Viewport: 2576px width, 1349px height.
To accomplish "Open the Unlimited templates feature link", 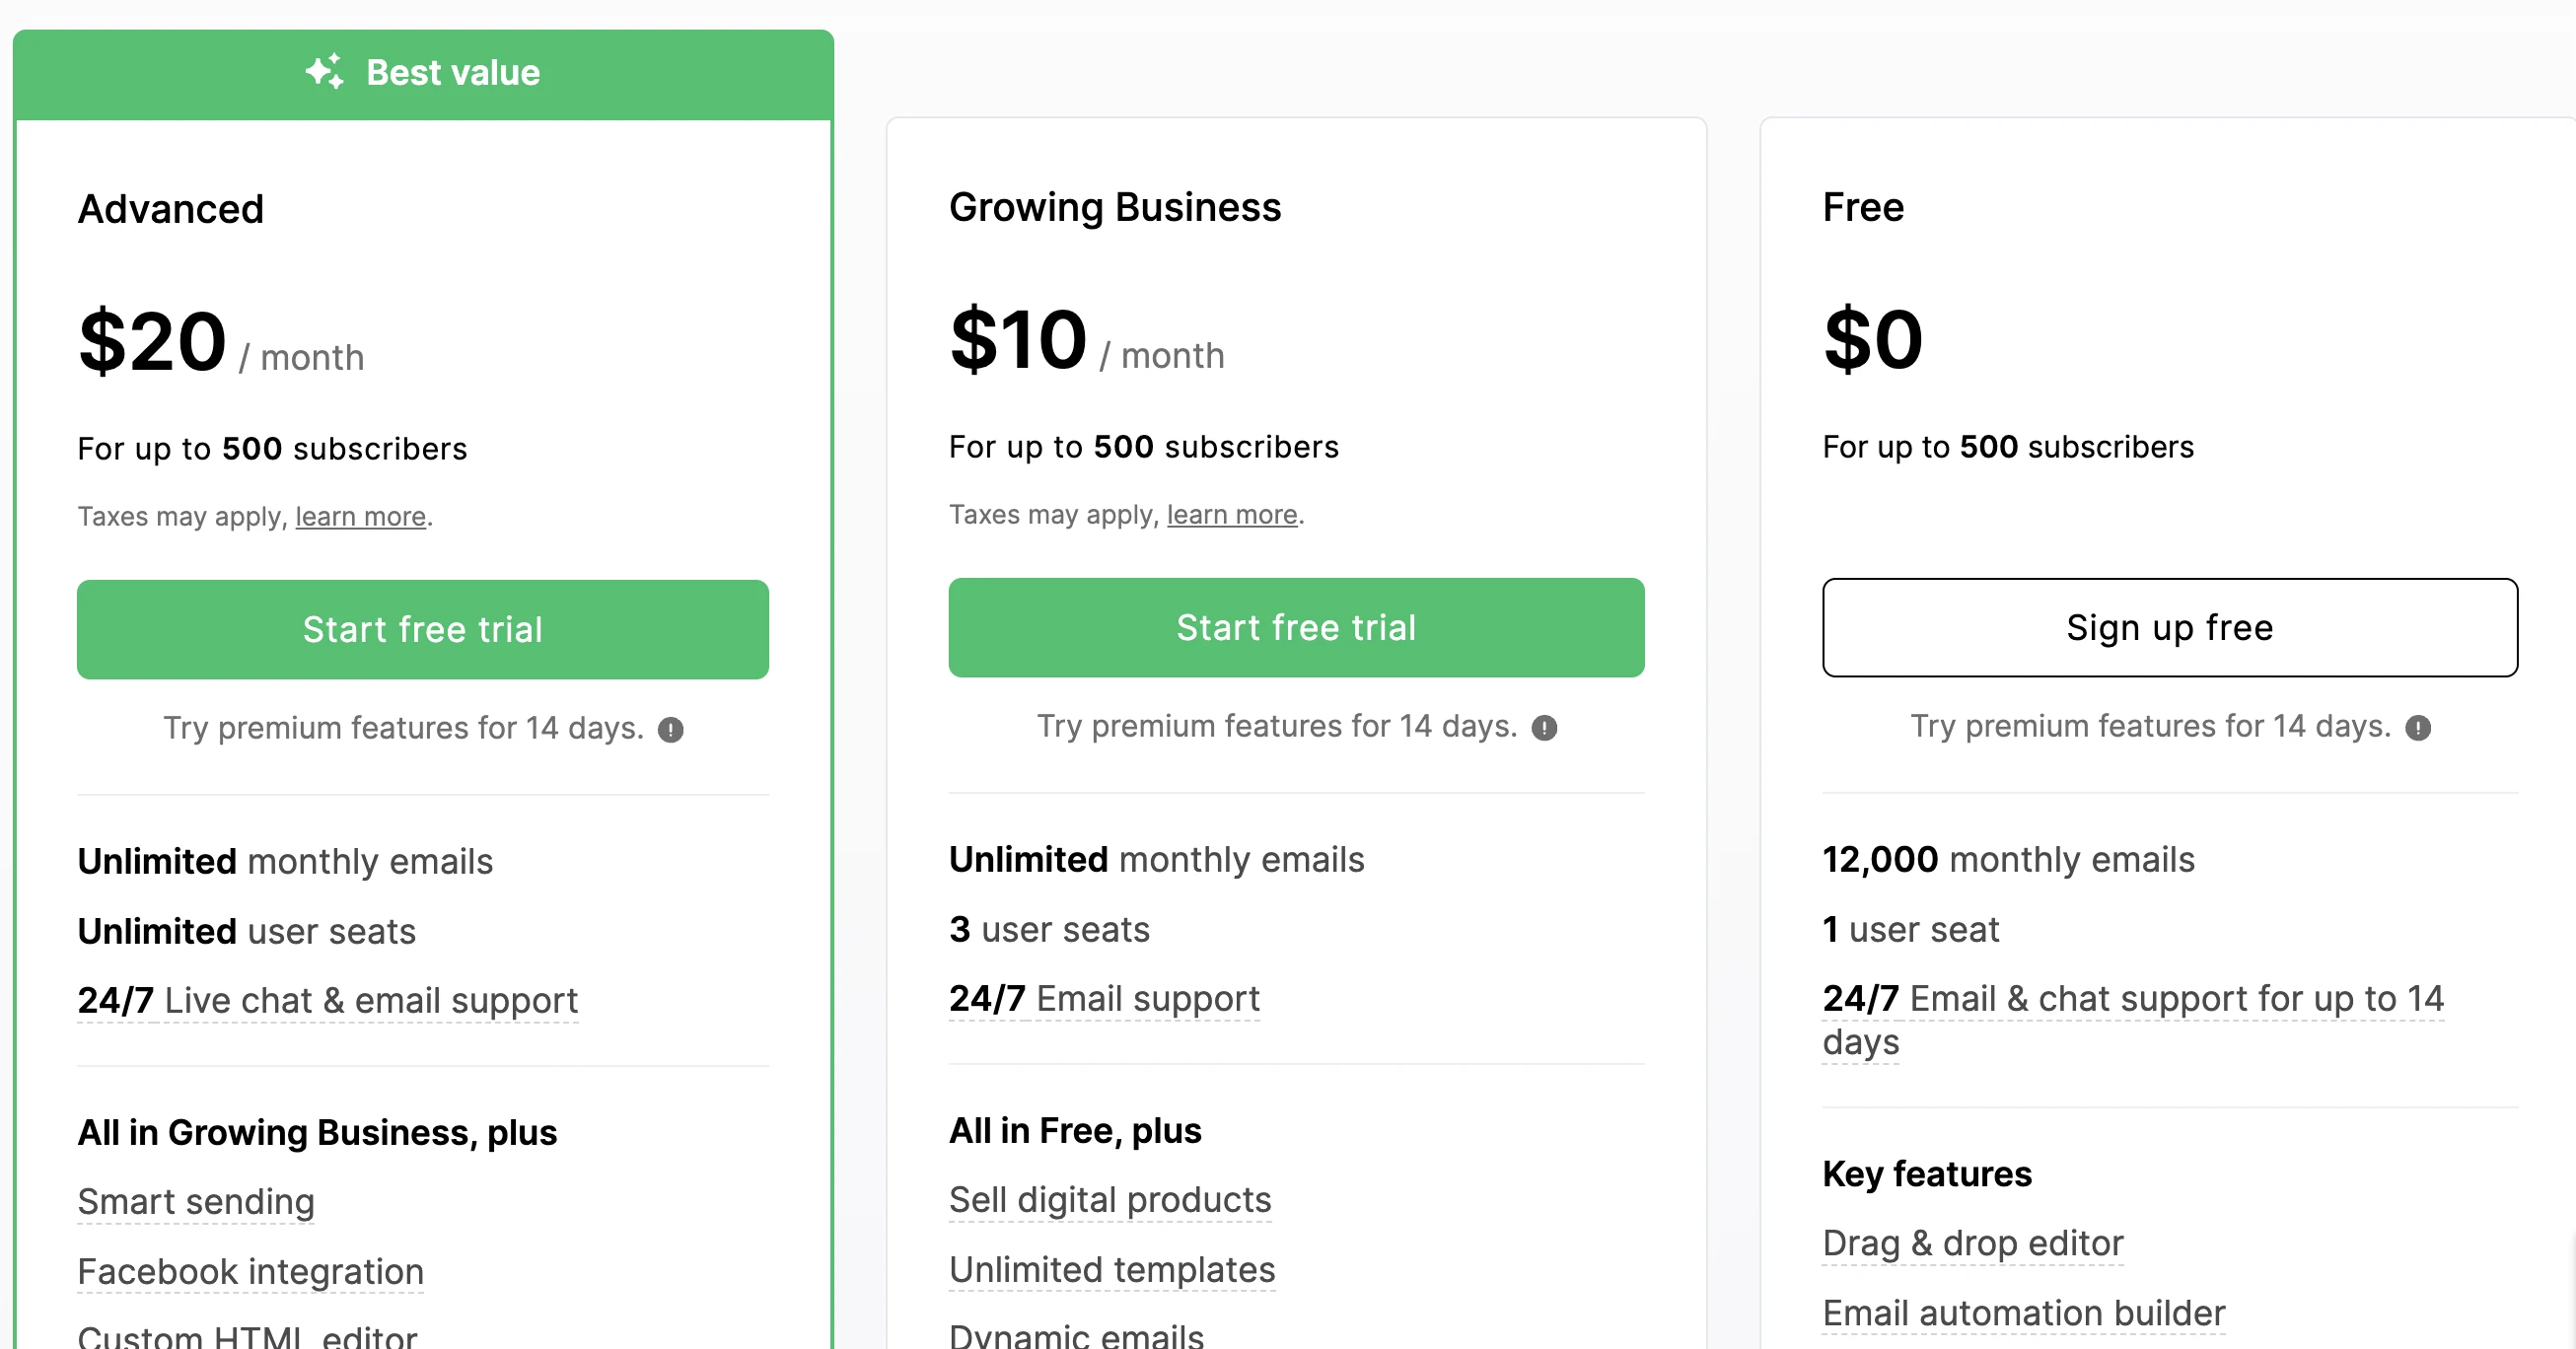I will click(x=1112, y=1270).
